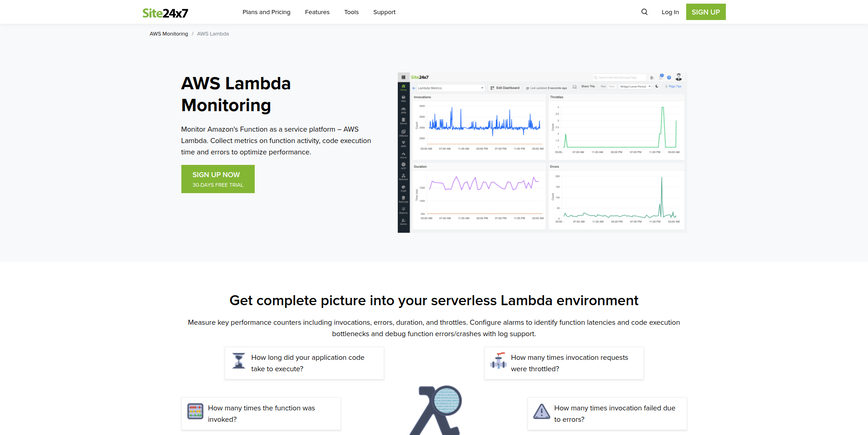Click Edit Dashboard in the dashboard preview

505,88
